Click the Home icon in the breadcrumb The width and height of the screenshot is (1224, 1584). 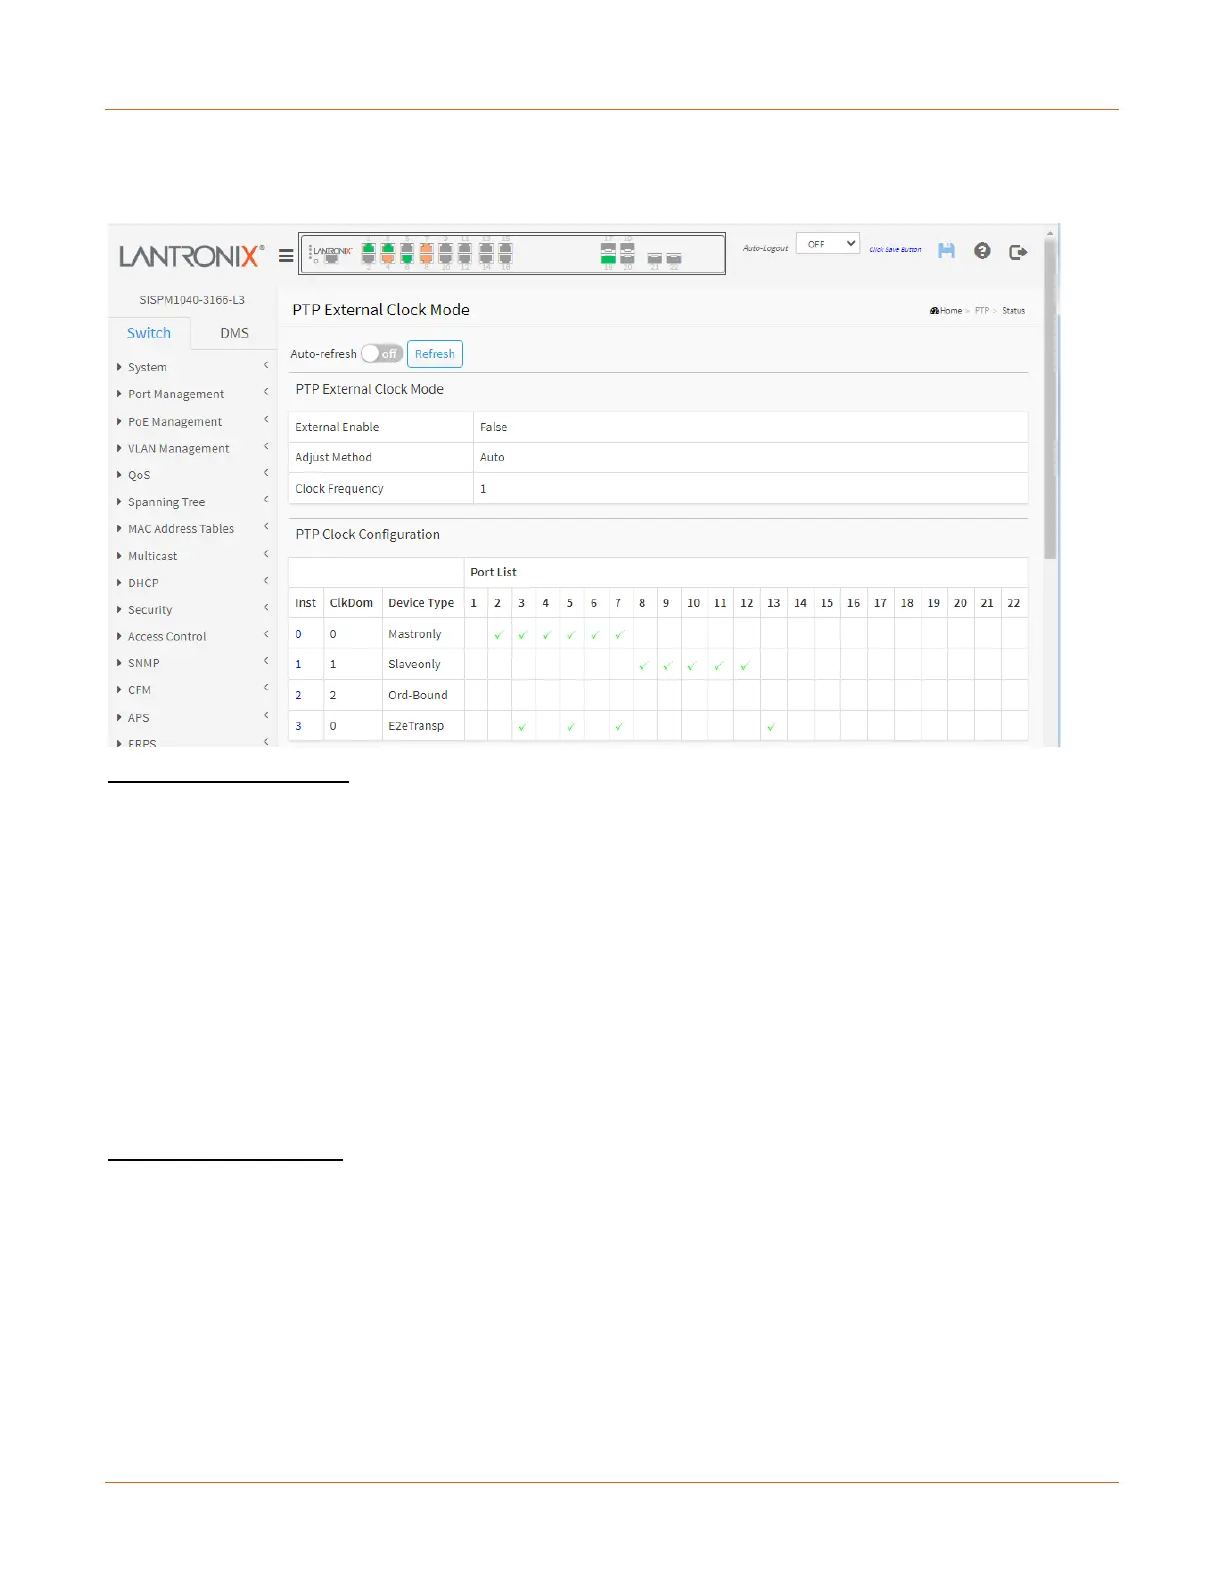coord(934,311)
